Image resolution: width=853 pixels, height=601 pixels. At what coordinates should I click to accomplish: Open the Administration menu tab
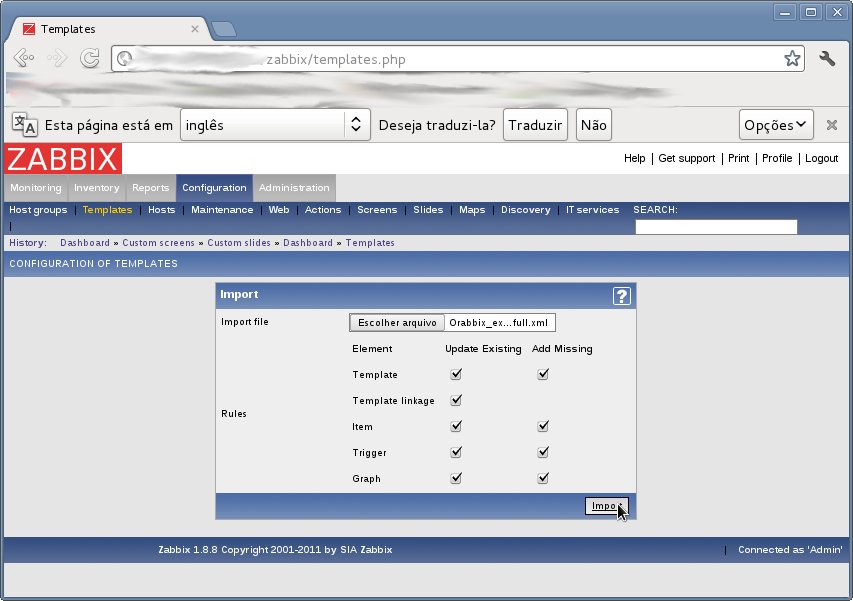[294, 188]
